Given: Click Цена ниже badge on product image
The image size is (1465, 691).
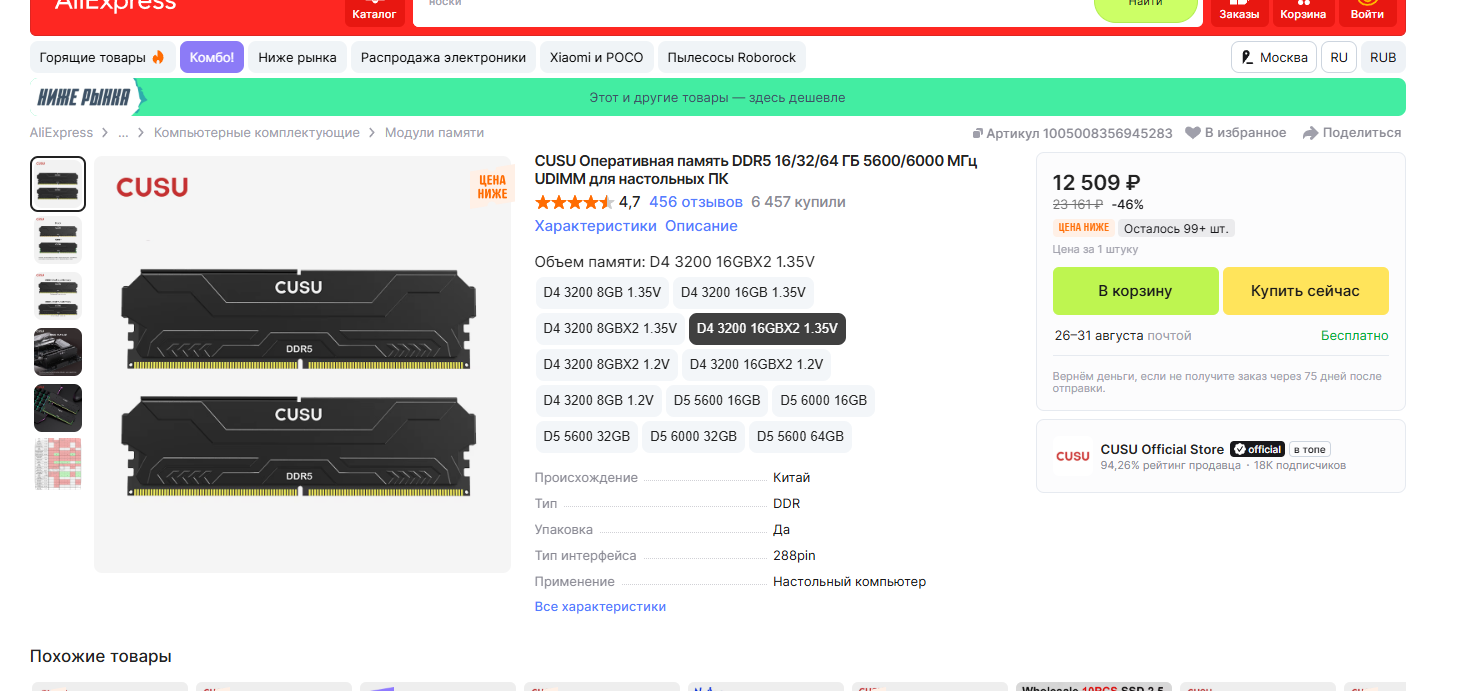Looking at the screenshot, I should (x=492, y=187).
